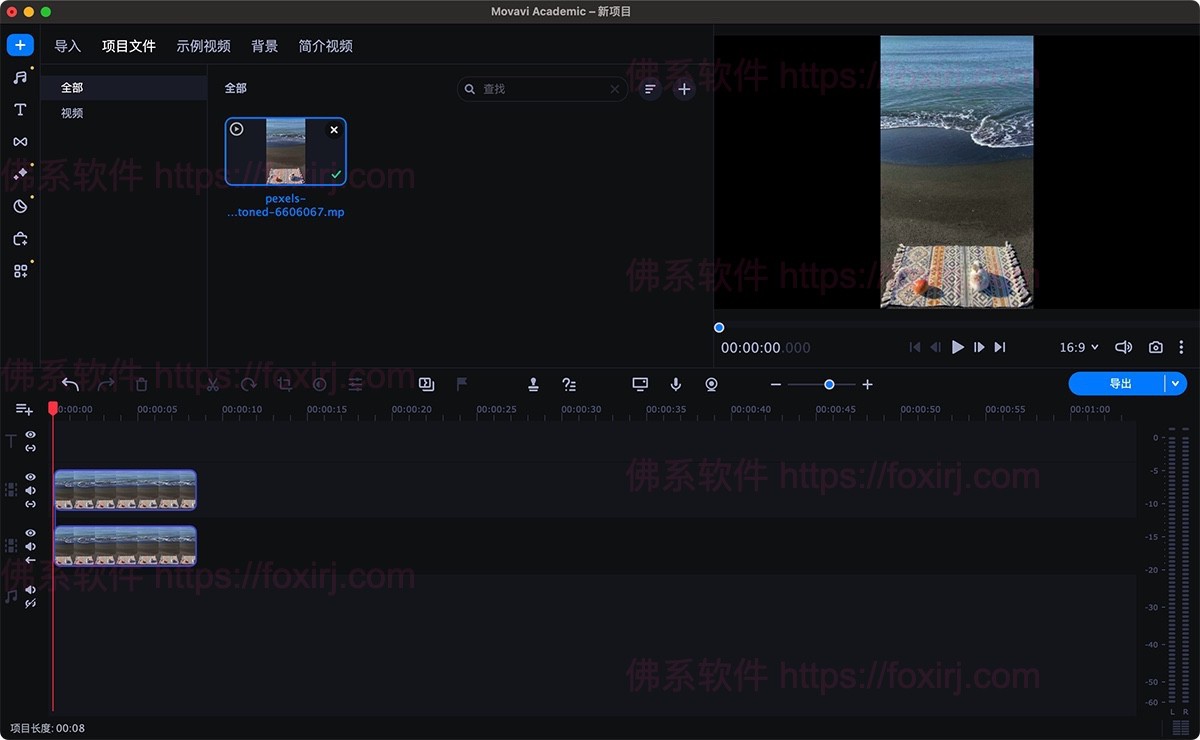Switch to the 背景 tab

pos(264,45)
